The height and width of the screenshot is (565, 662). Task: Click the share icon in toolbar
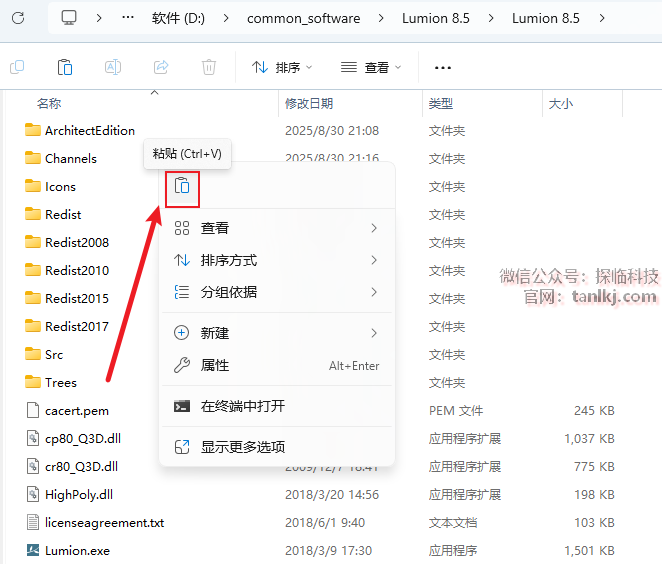point(161,67)
